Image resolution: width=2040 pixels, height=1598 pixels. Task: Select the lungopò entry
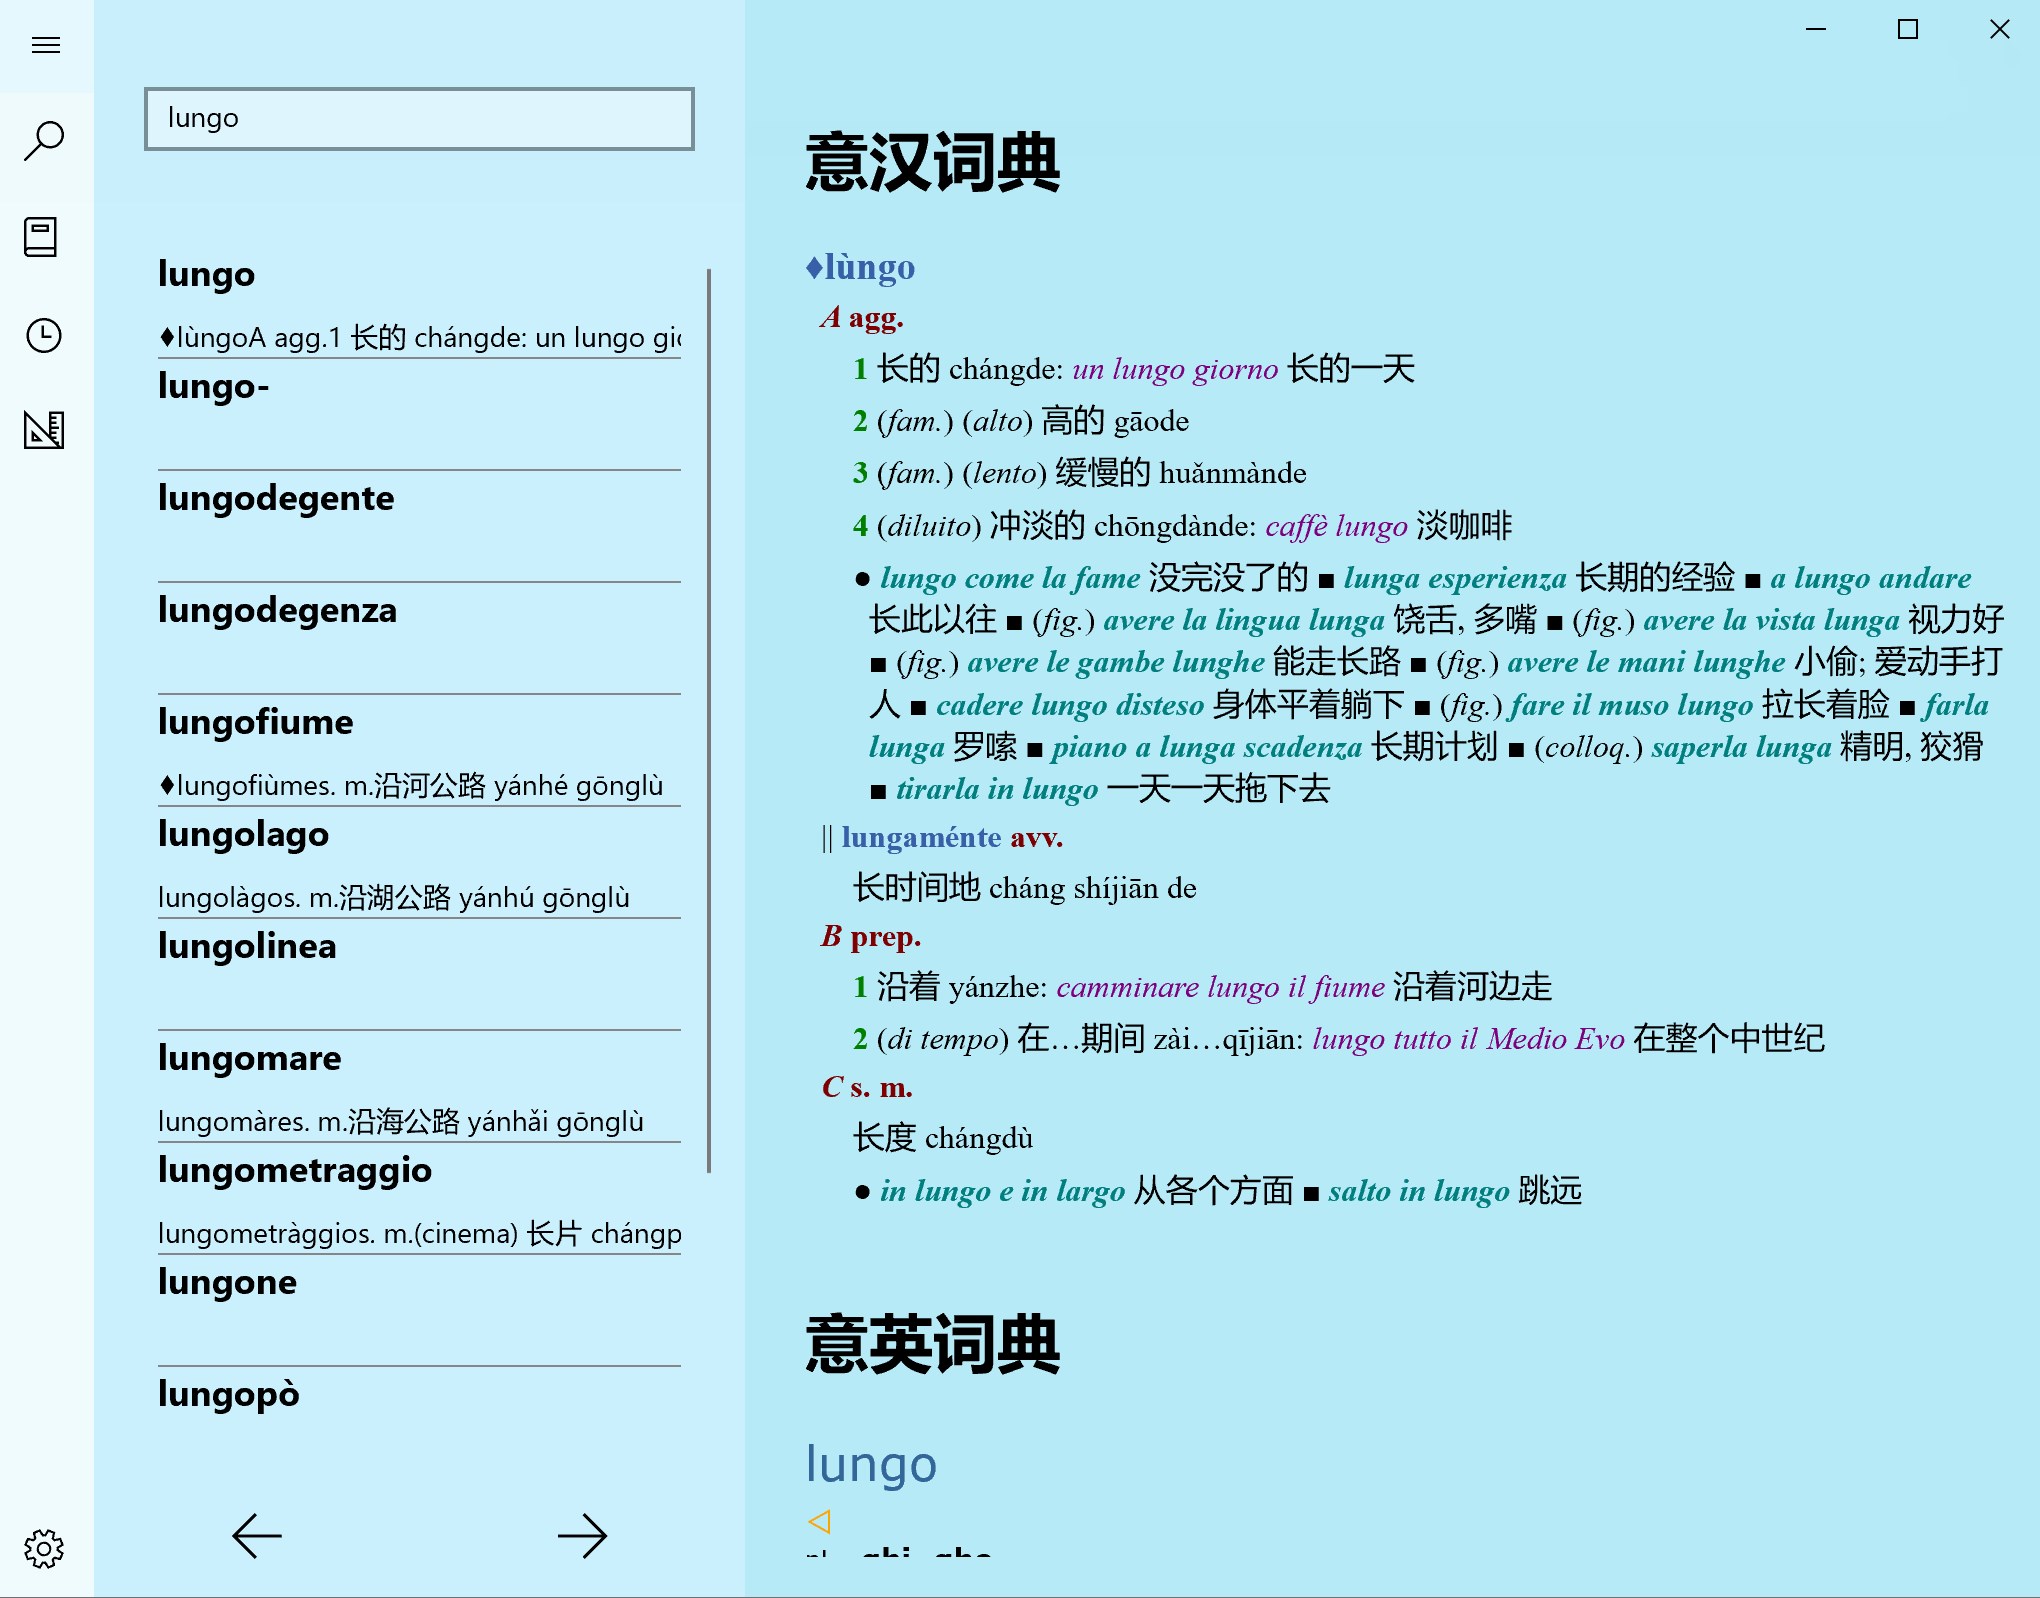[229, 1394]
